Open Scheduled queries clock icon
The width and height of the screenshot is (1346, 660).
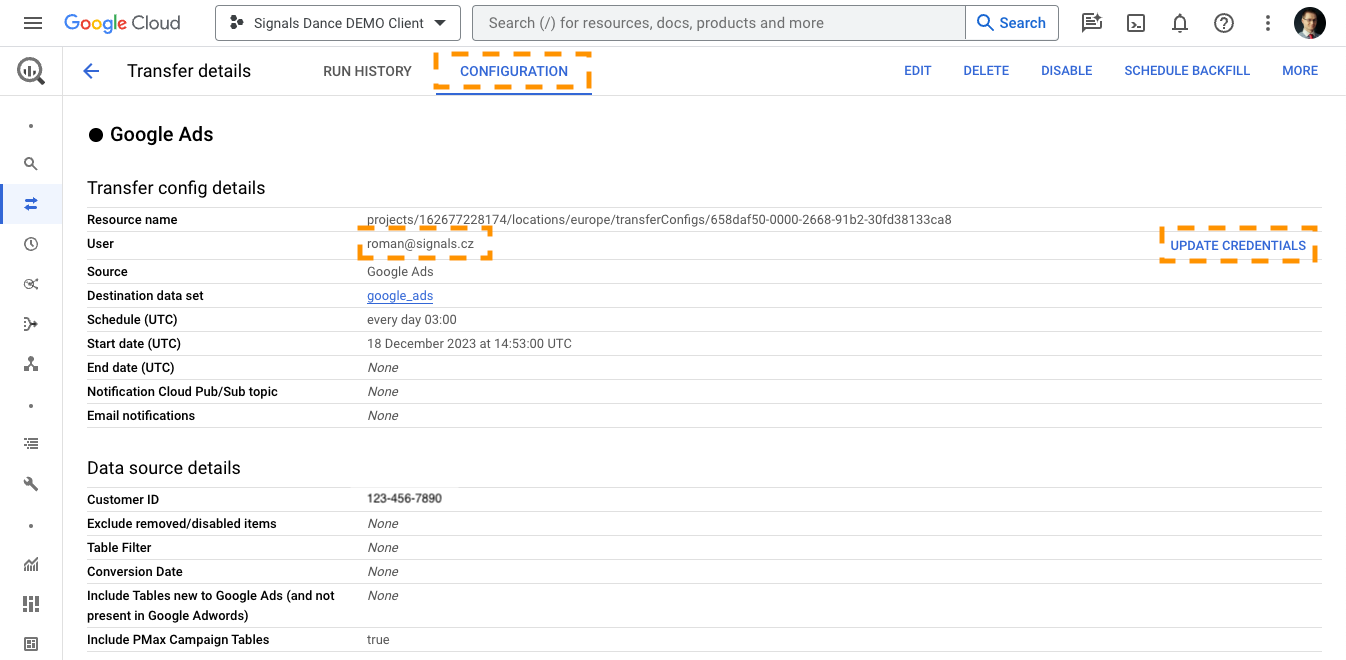tap(31, 244)
